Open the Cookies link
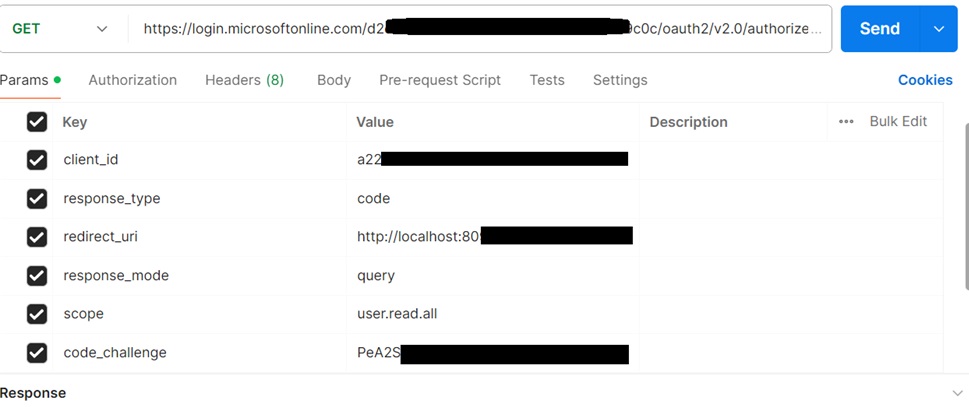The width and height of the screenshot is (969, 411). pos(925,80)
